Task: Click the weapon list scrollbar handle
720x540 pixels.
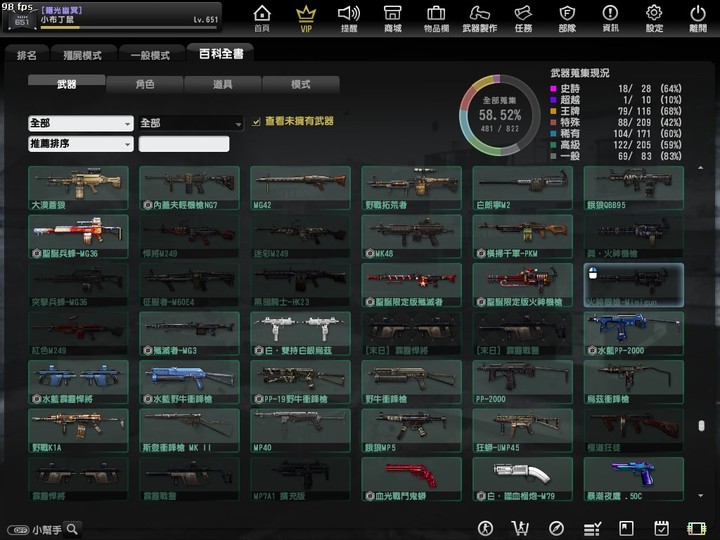Action: tap(701, 426)
